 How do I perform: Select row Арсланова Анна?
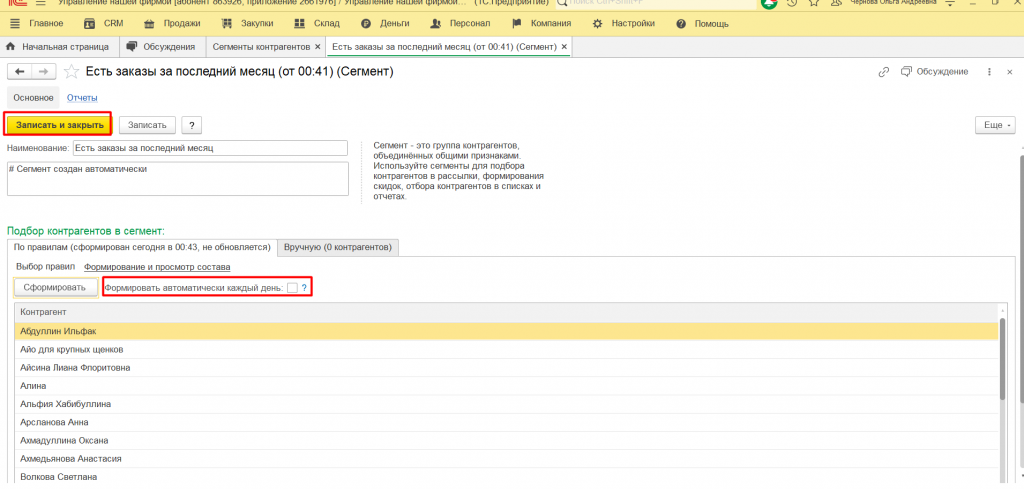click(x=506, y=422)
